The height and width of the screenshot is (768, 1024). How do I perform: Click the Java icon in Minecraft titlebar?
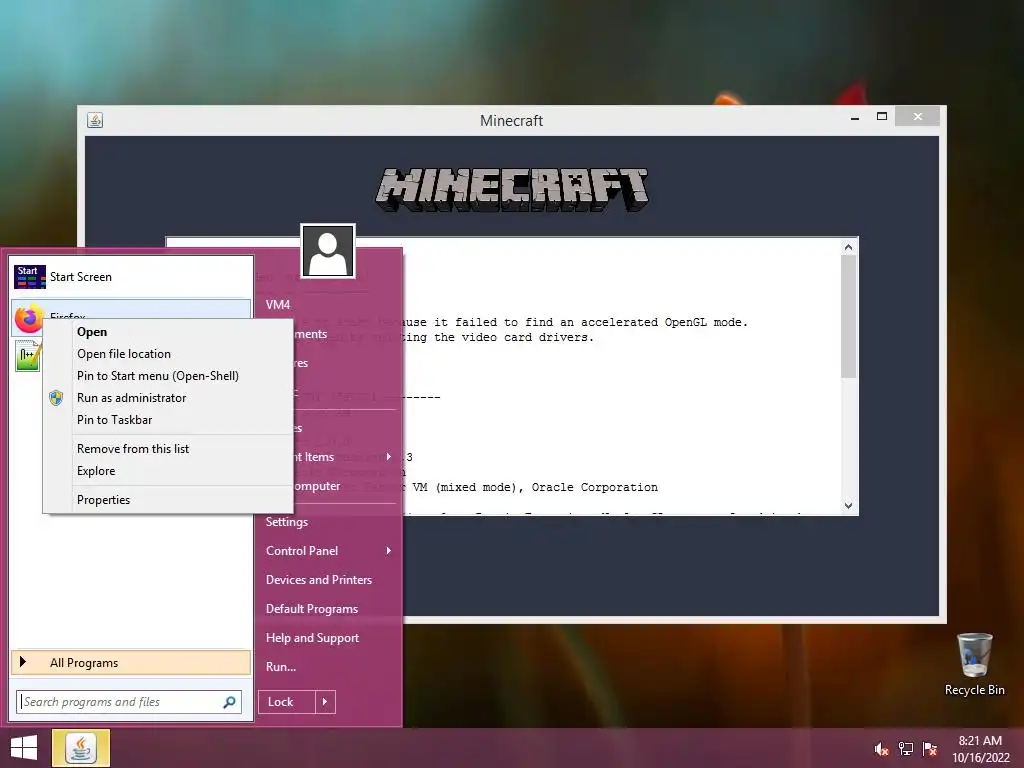[x=95, y=120]
